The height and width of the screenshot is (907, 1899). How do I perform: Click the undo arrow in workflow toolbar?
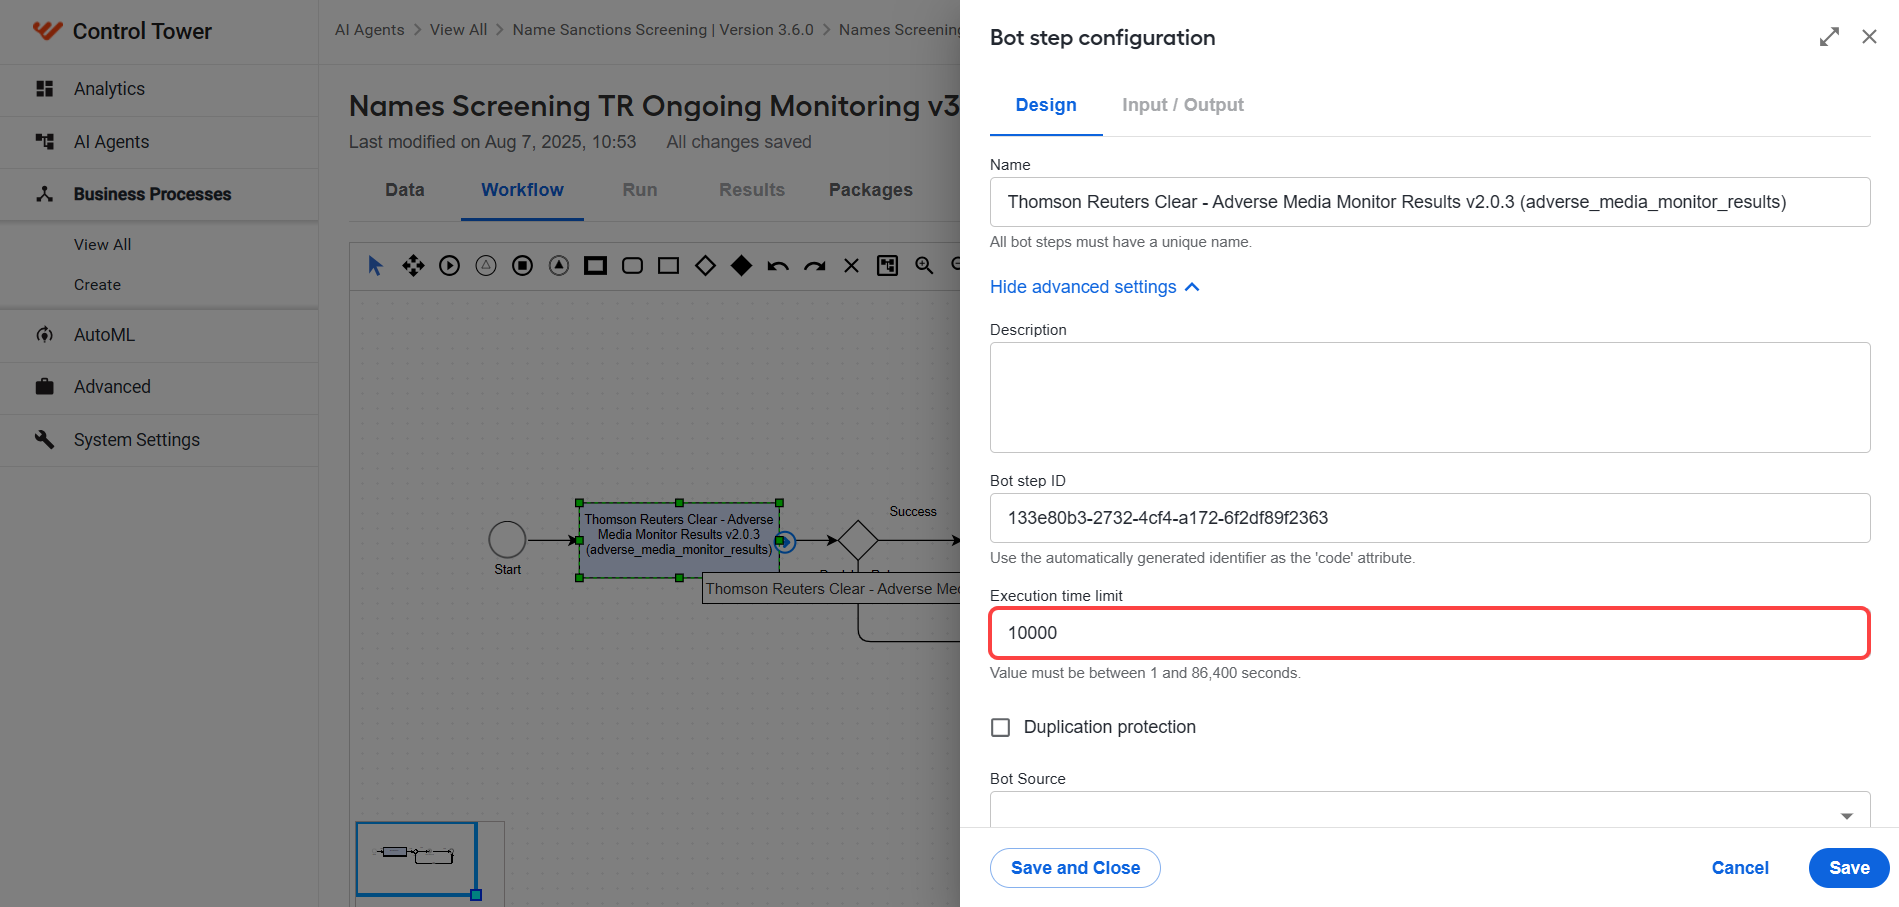tap(778, 266)
